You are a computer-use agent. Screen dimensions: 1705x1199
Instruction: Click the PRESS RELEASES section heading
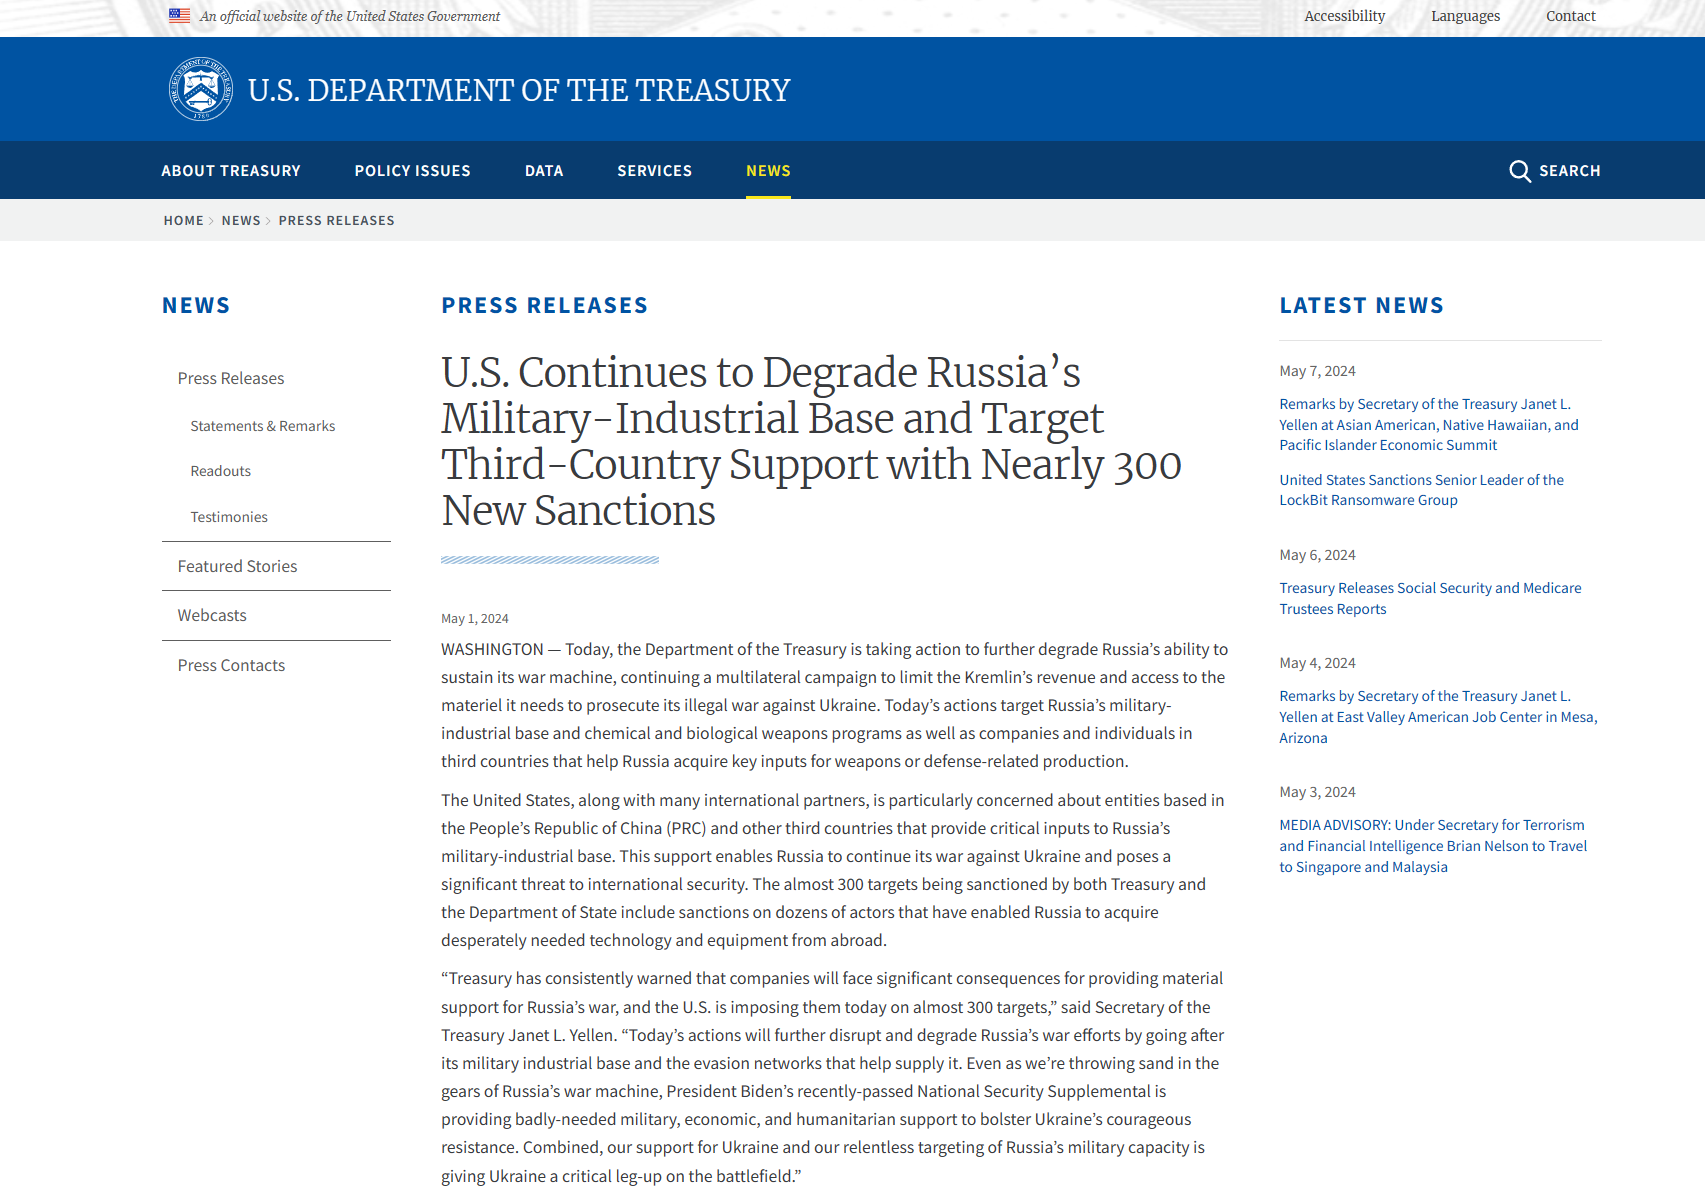(545, 306)
